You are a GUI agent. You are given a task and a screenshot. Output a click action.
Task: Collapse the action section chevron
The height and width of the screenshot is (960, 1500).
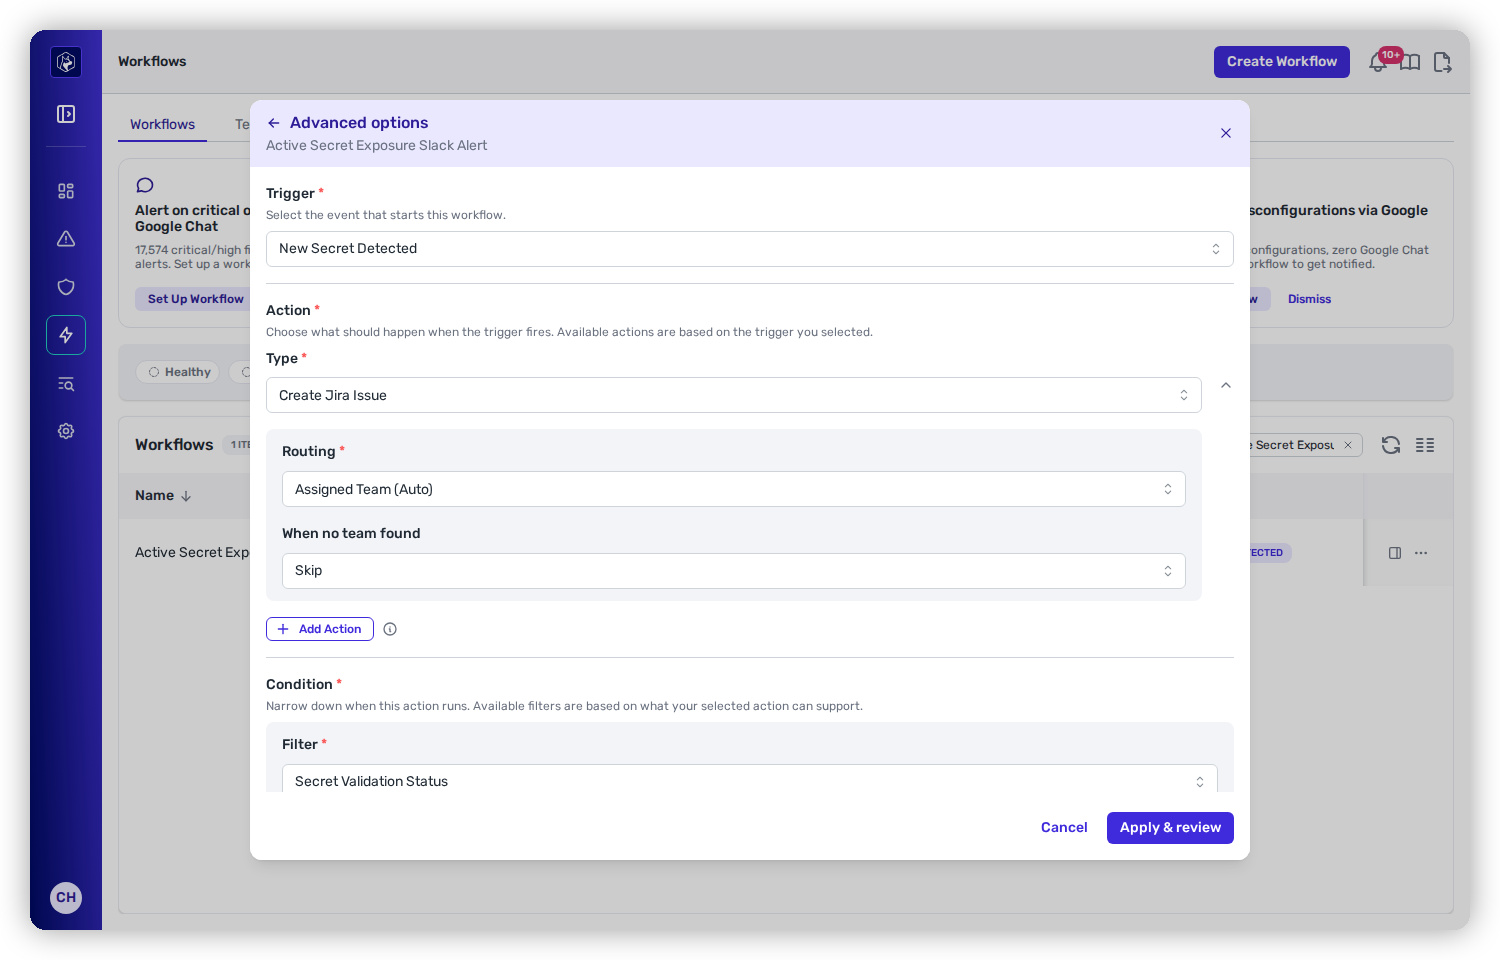click(x=1226, y=385)
